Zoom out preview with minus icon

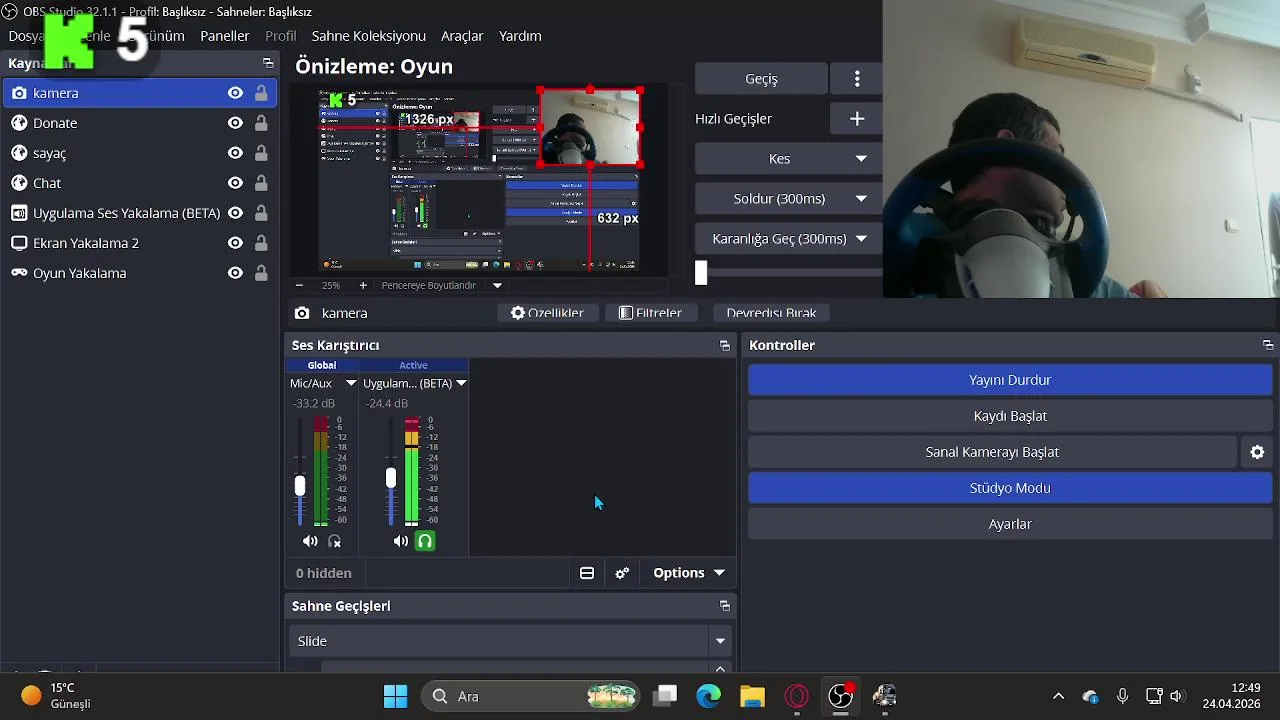pos(299,286)
